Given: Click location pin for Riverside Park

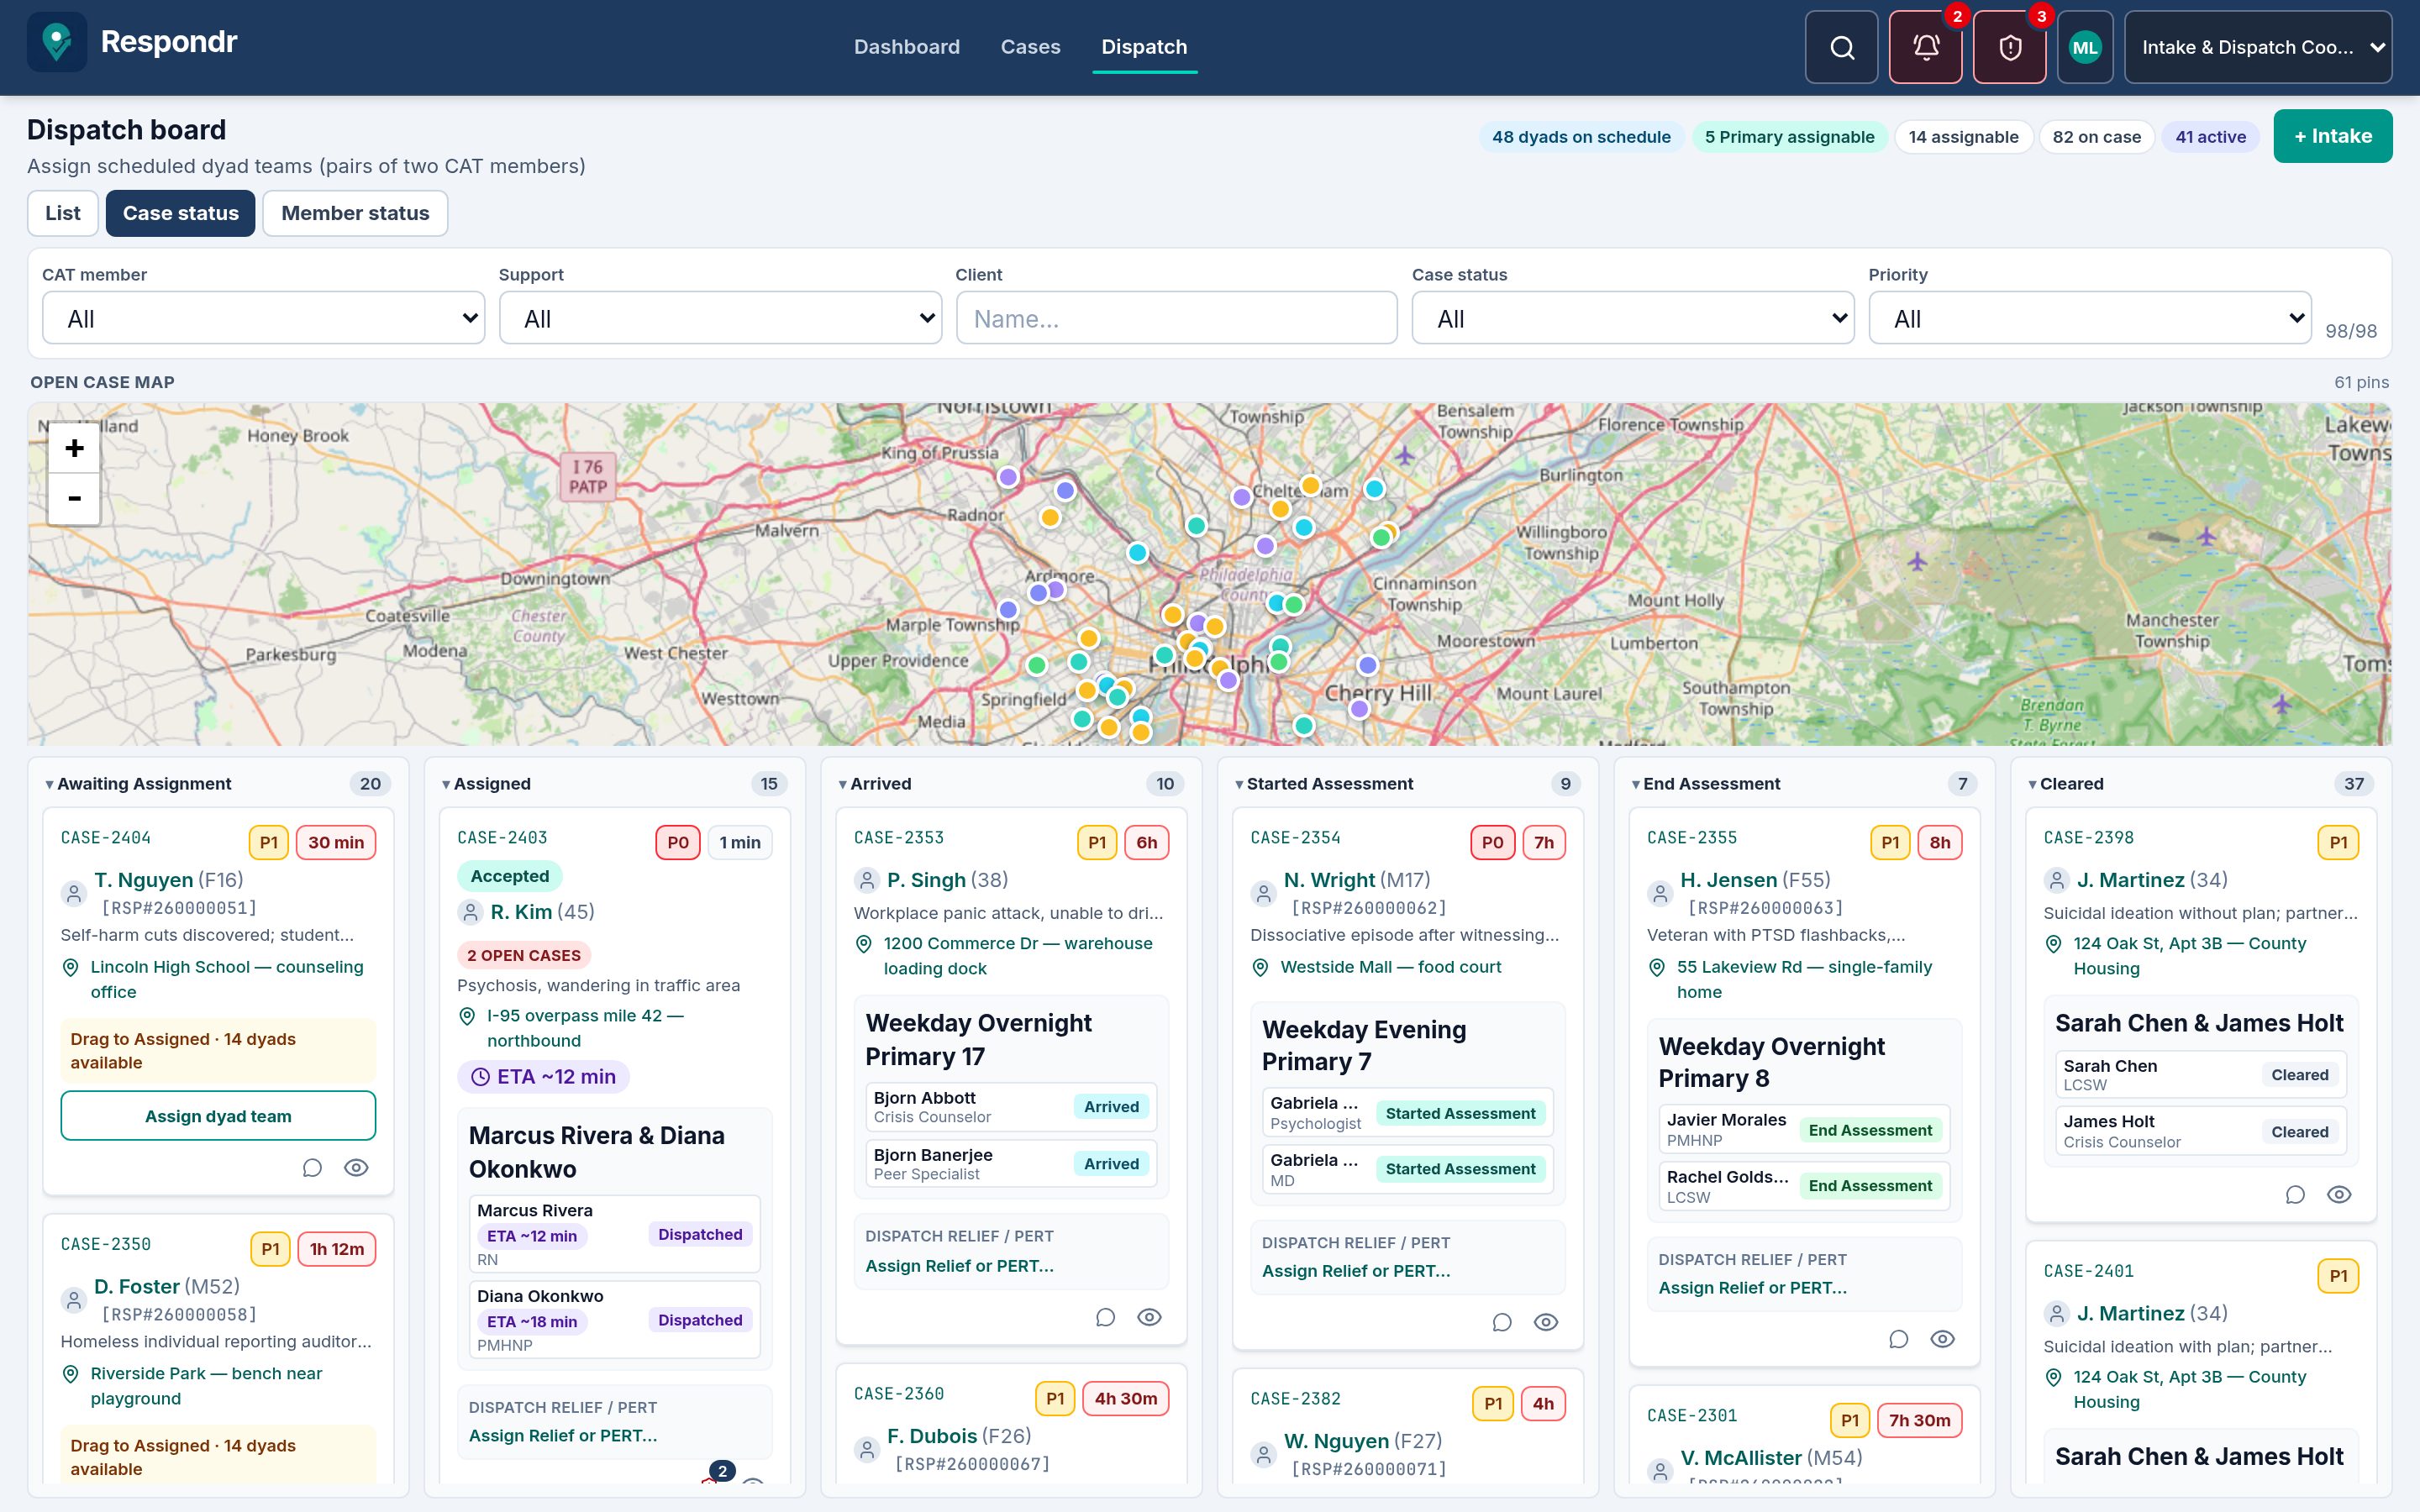Looking at the screenshot, I should 71,1374.
